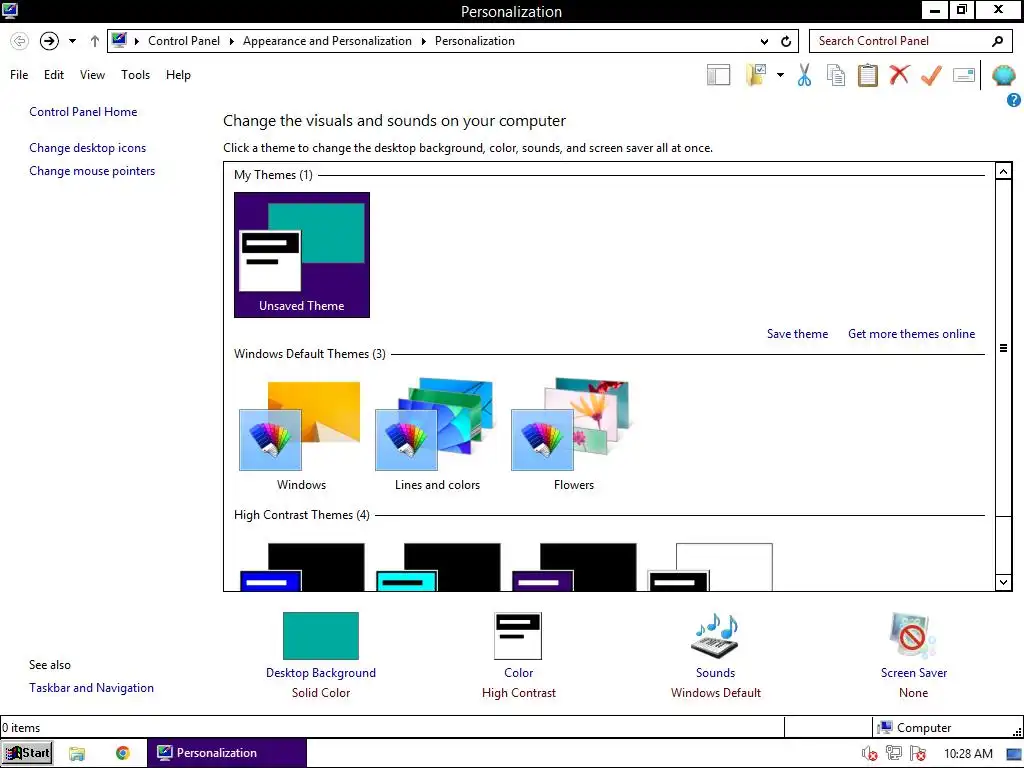
Task: Toggle the preview pane layout icon
Action: [x=718, y=75]
